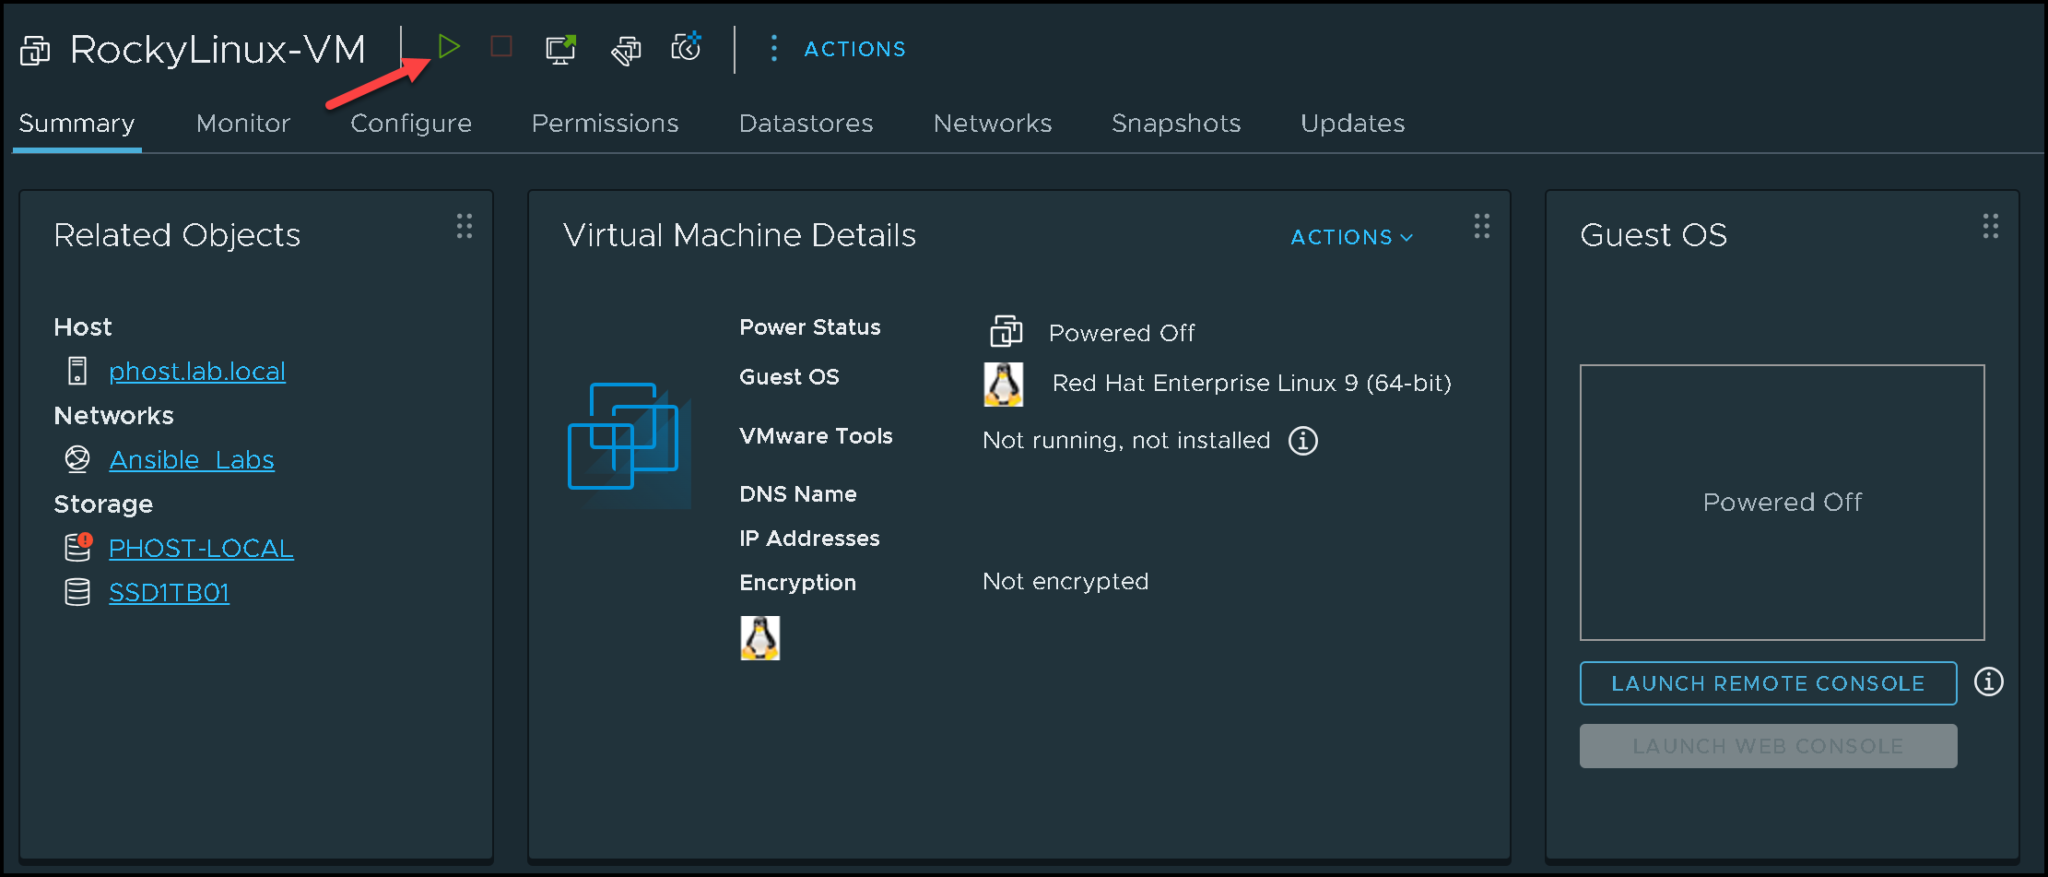Image resolution: width=2048 pixels, height=877 pixels.
Task: Click the Linux penguin icon under Encryption
Action: click(760, 638)
